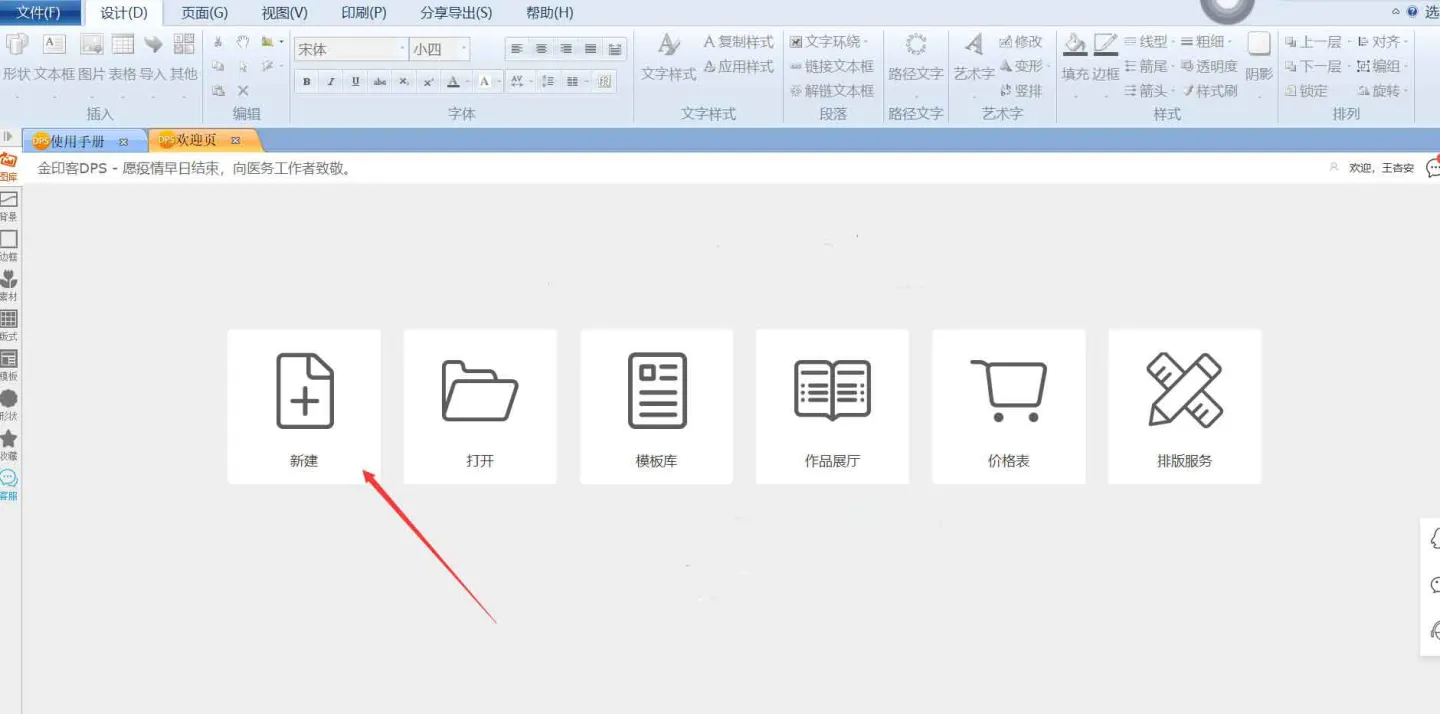Screen dimensions: 1440x714
Task: Open the 文件(F) menu
Action: coord(38,13)
